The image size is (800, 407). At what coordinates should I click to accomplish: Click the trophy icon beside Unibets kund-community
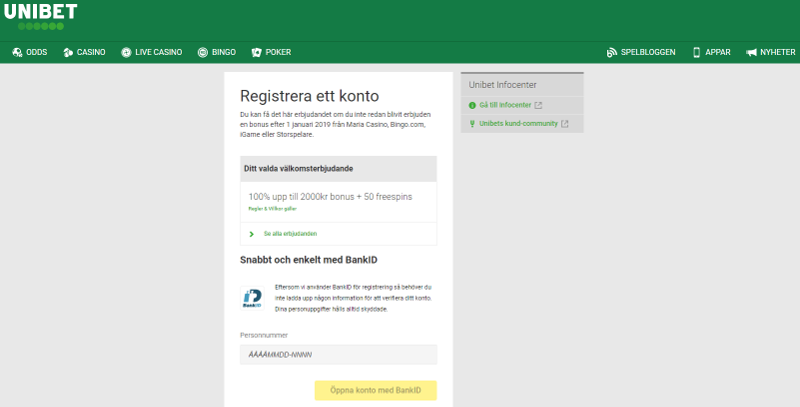coord(472,123)
